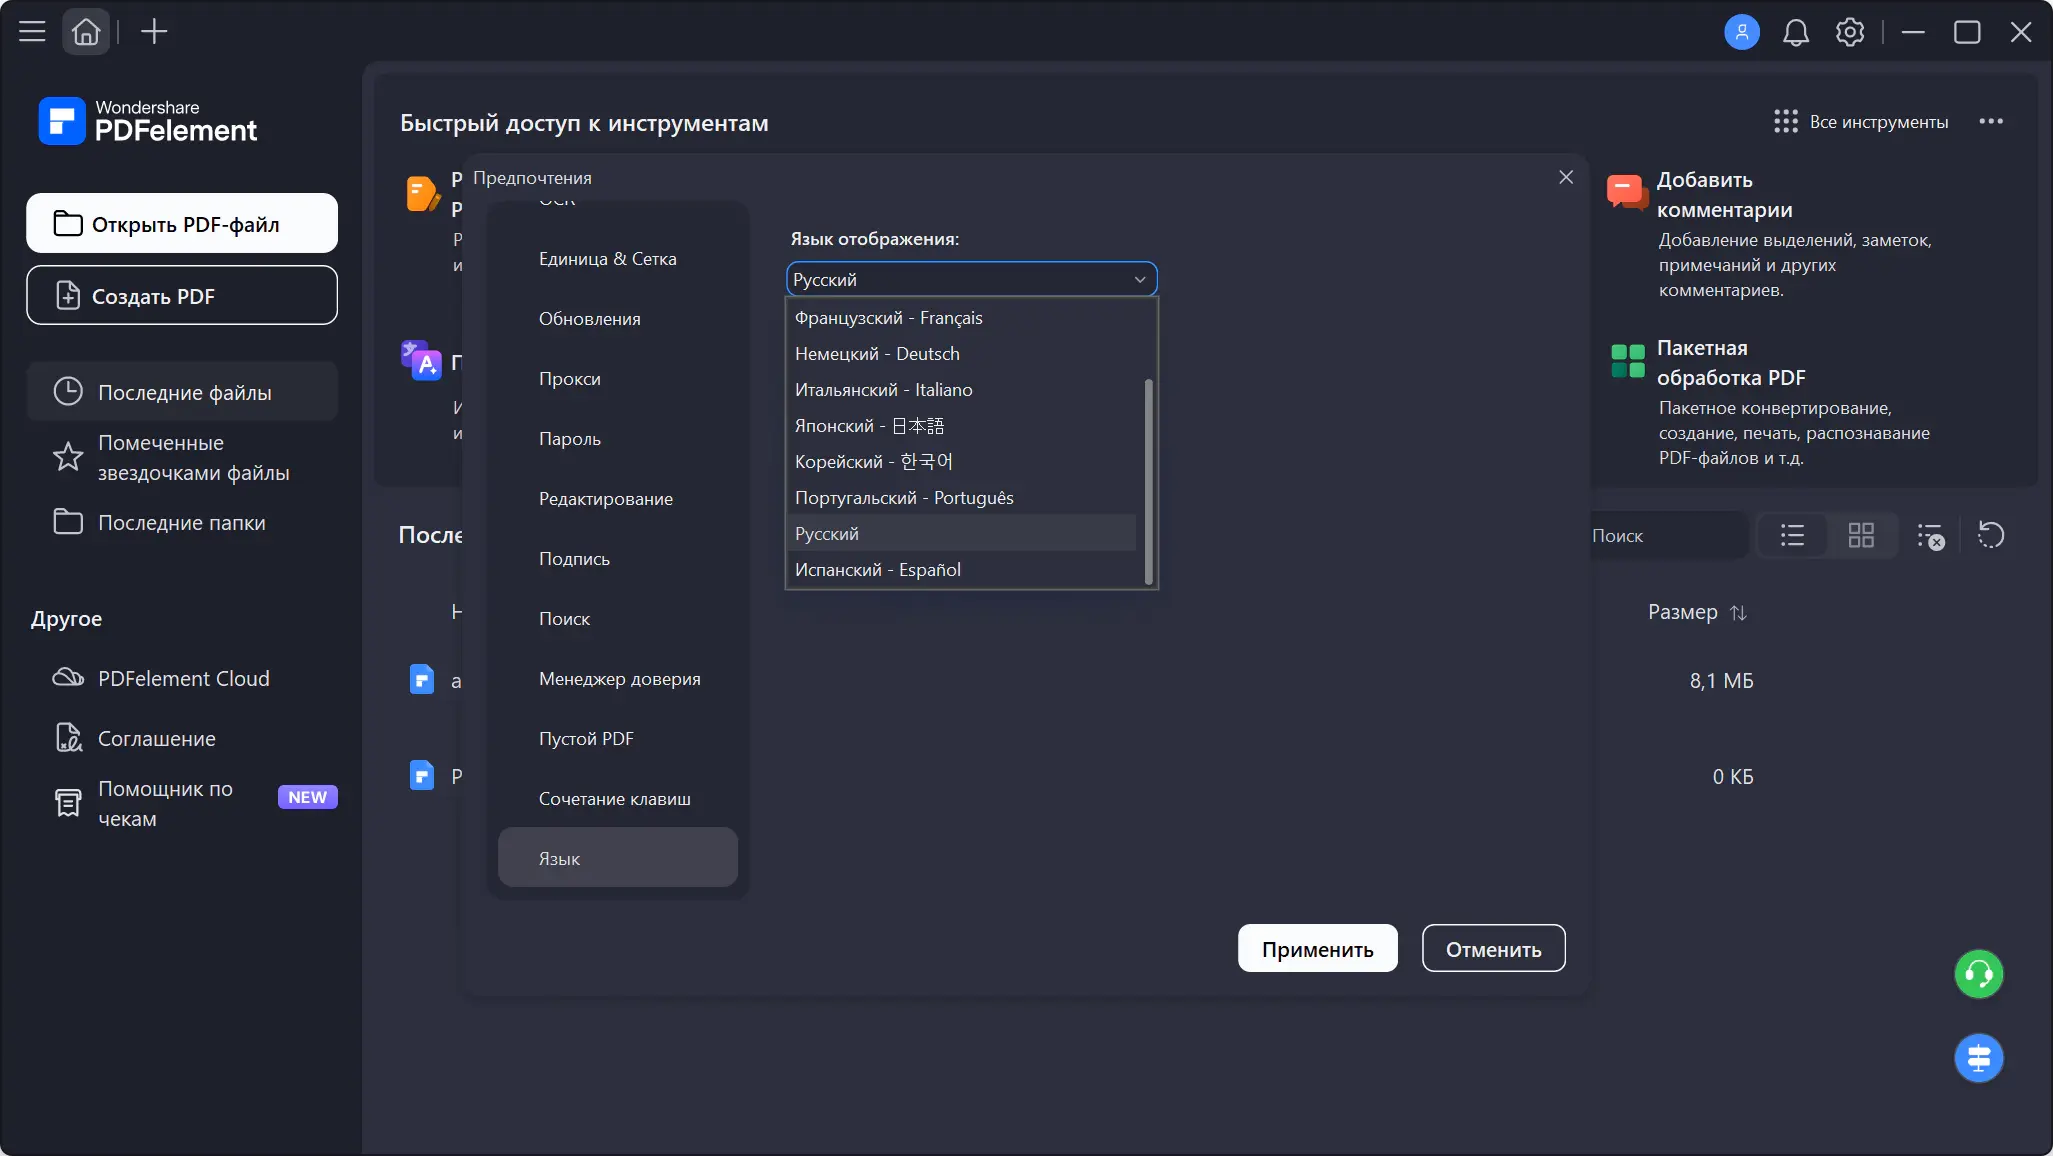Click the Отменить button

pyautogui.click(x=1493, y=949)
